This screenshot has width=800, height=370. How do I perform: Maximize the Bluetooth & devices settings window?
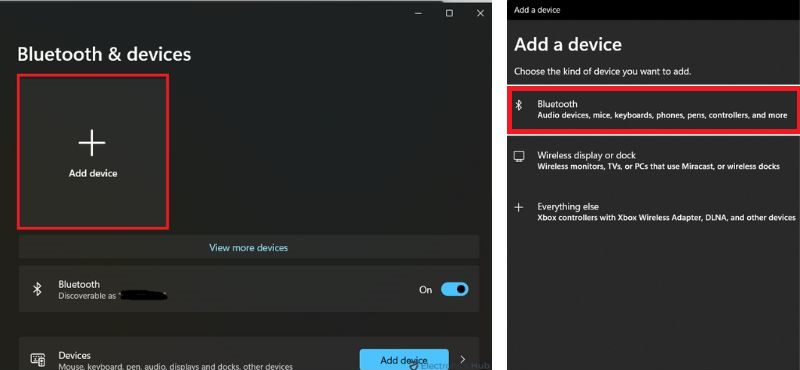pos(449,13)
